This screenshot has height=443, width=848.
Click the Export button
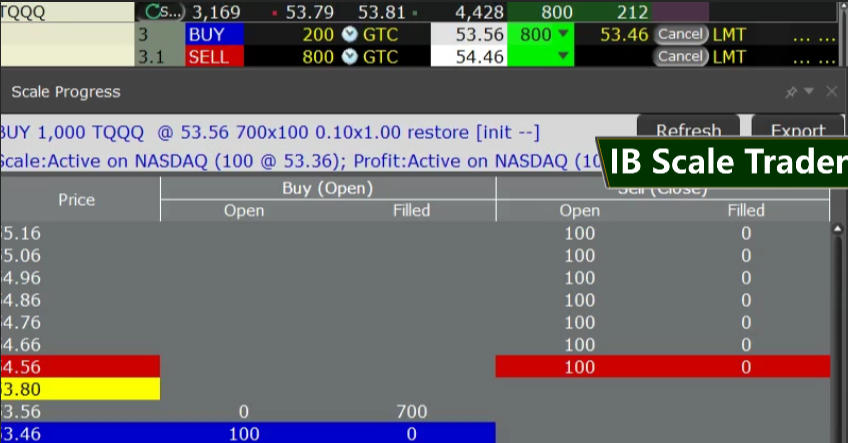click(796, 131)
